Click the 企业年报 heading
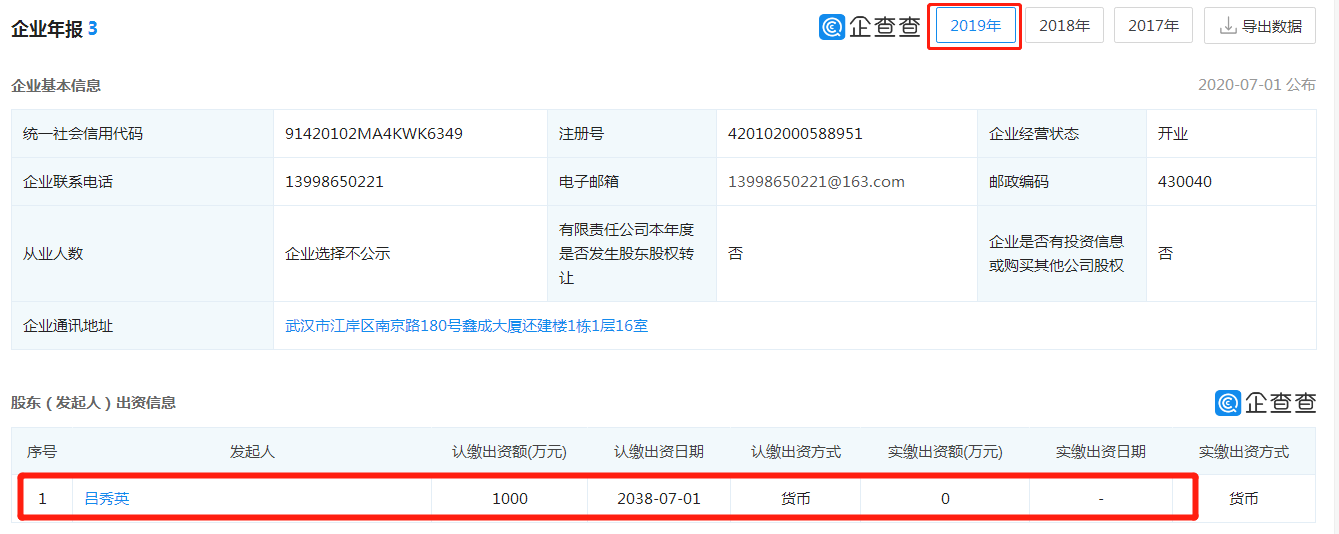Viewport: 1339px width, 534px height. 47,29
